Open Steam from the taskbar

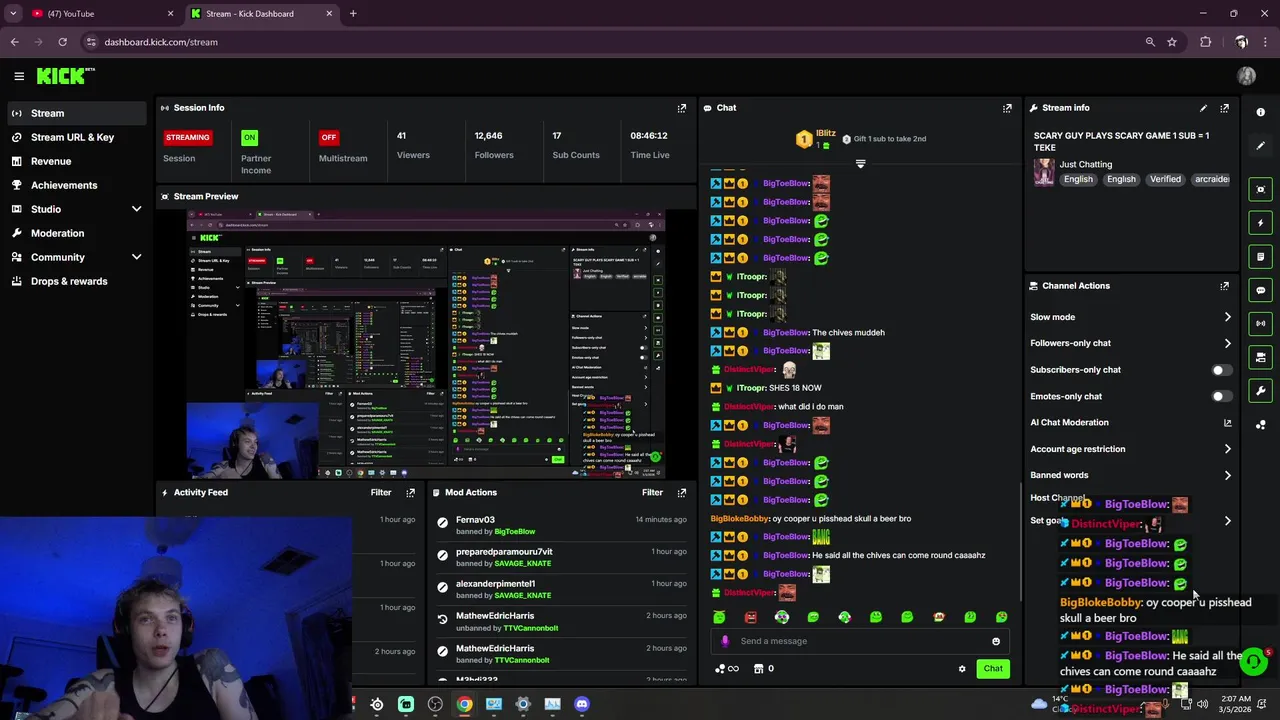(377, 704)
